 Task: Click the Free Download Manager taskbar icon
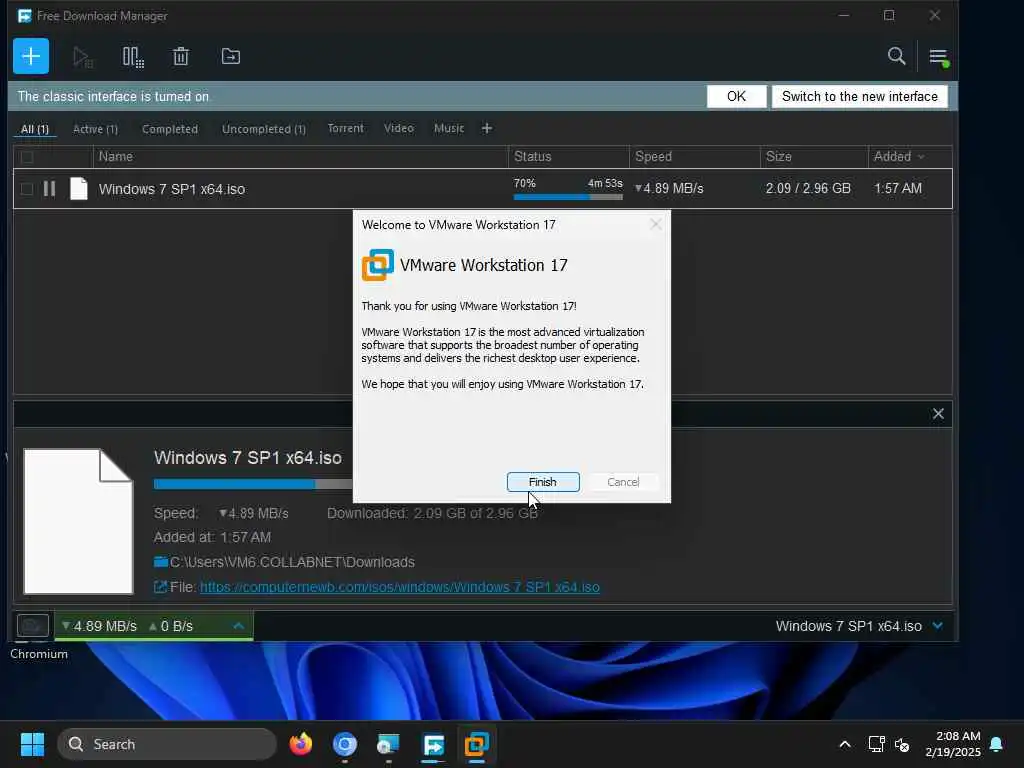click(x=434, y=744)
